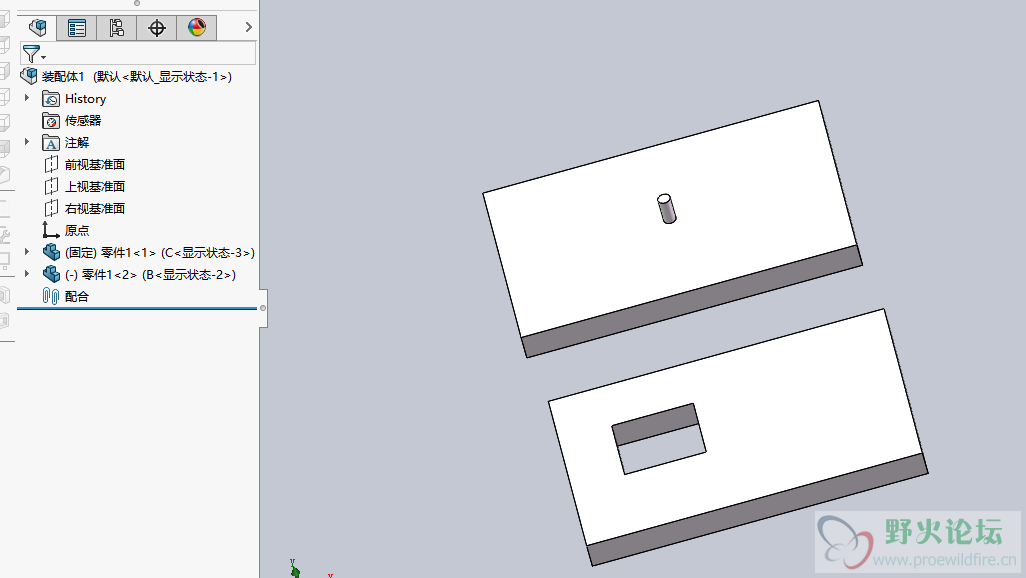Open the DisplayManager color ball tab
The height and width of the screenshot is (578, 1026).
coord(196,27)
